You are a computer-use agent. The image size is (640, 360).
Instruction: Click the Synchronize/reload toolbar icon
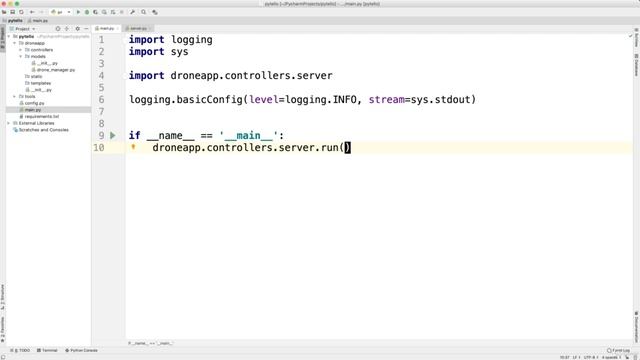(x=21, y=12)
